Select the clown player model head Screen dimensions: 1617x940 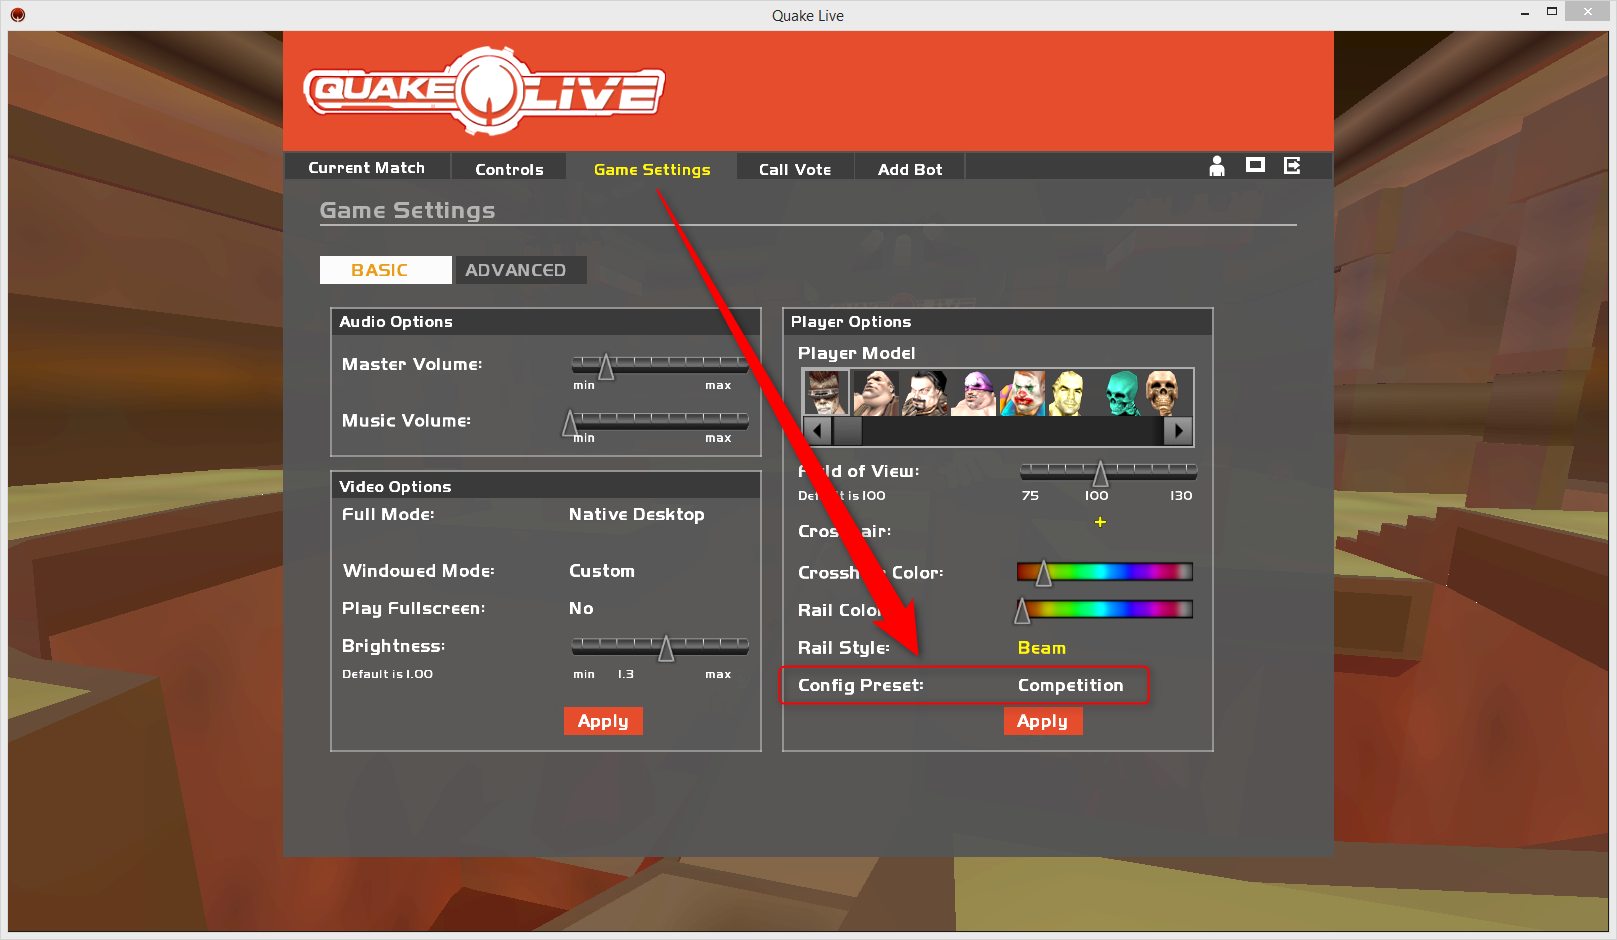(1023, 393)
